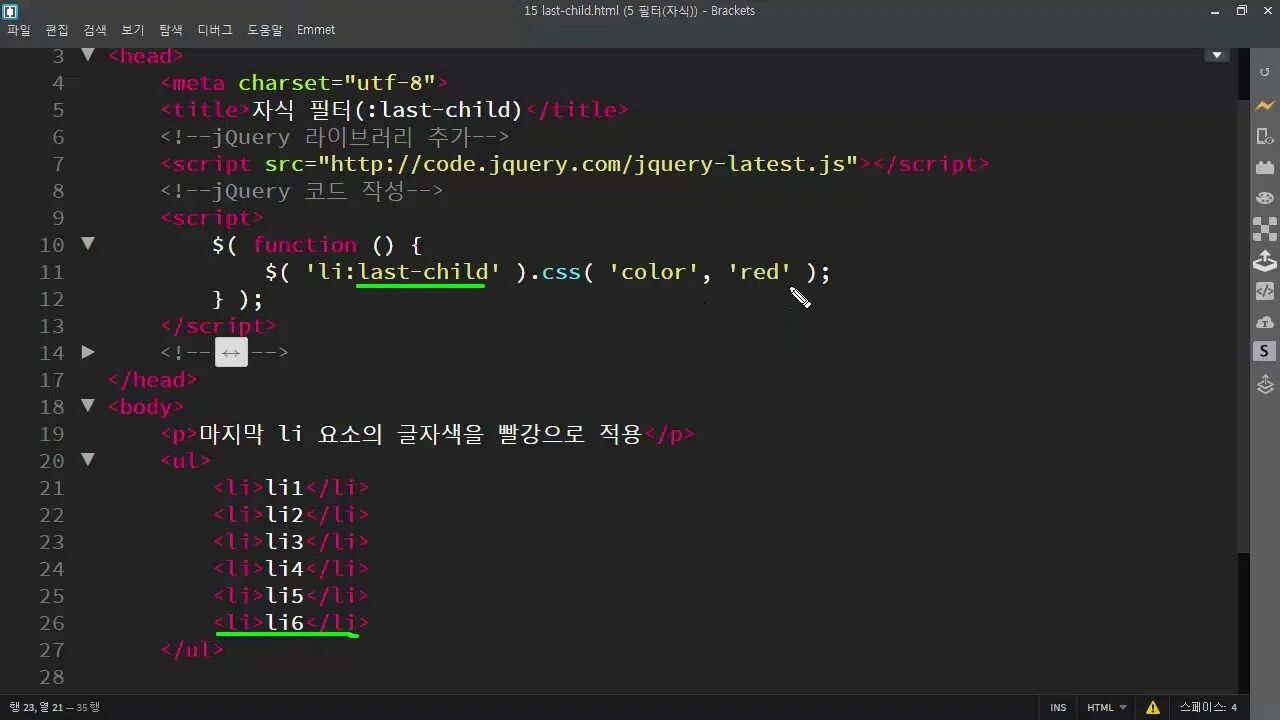The height and width of the screenshot is (720, 1280).
Task: Click the folded comment marker on line 14
Action: (x=231, y=352)
